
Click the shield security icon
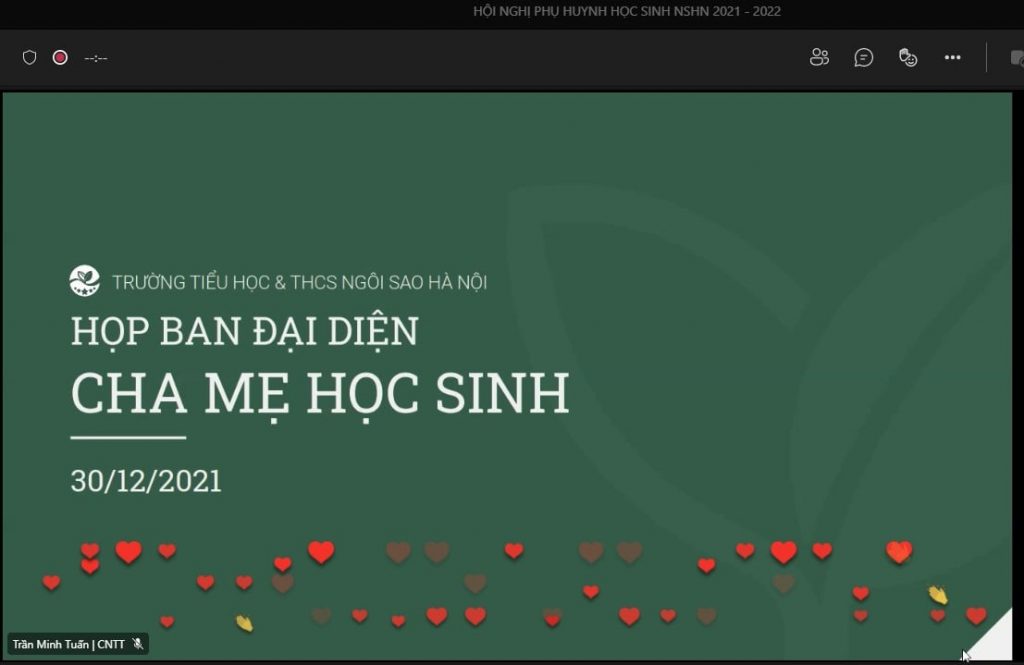(x=29, y=57)
